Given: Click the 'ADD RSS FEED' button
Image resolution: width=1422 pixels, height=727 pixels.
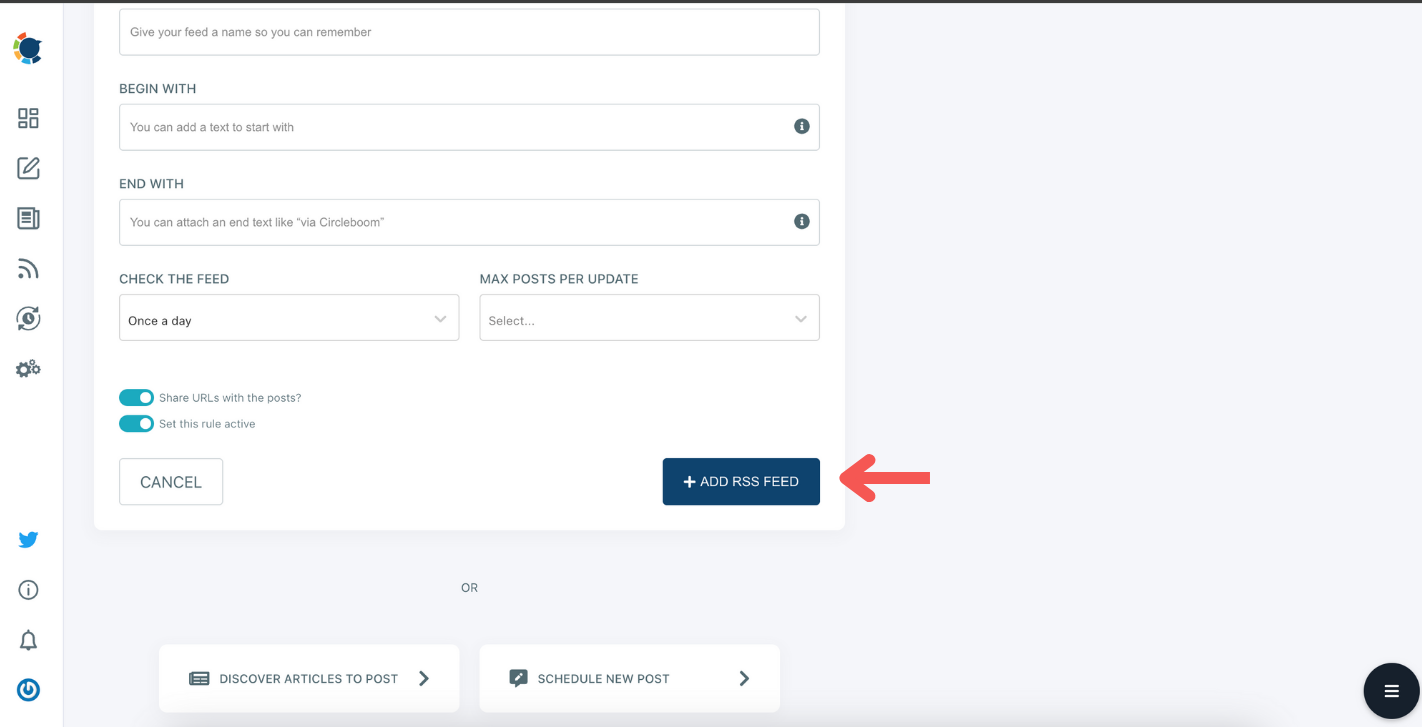Looking at the screenshot, I should click(x=740, y=481).
